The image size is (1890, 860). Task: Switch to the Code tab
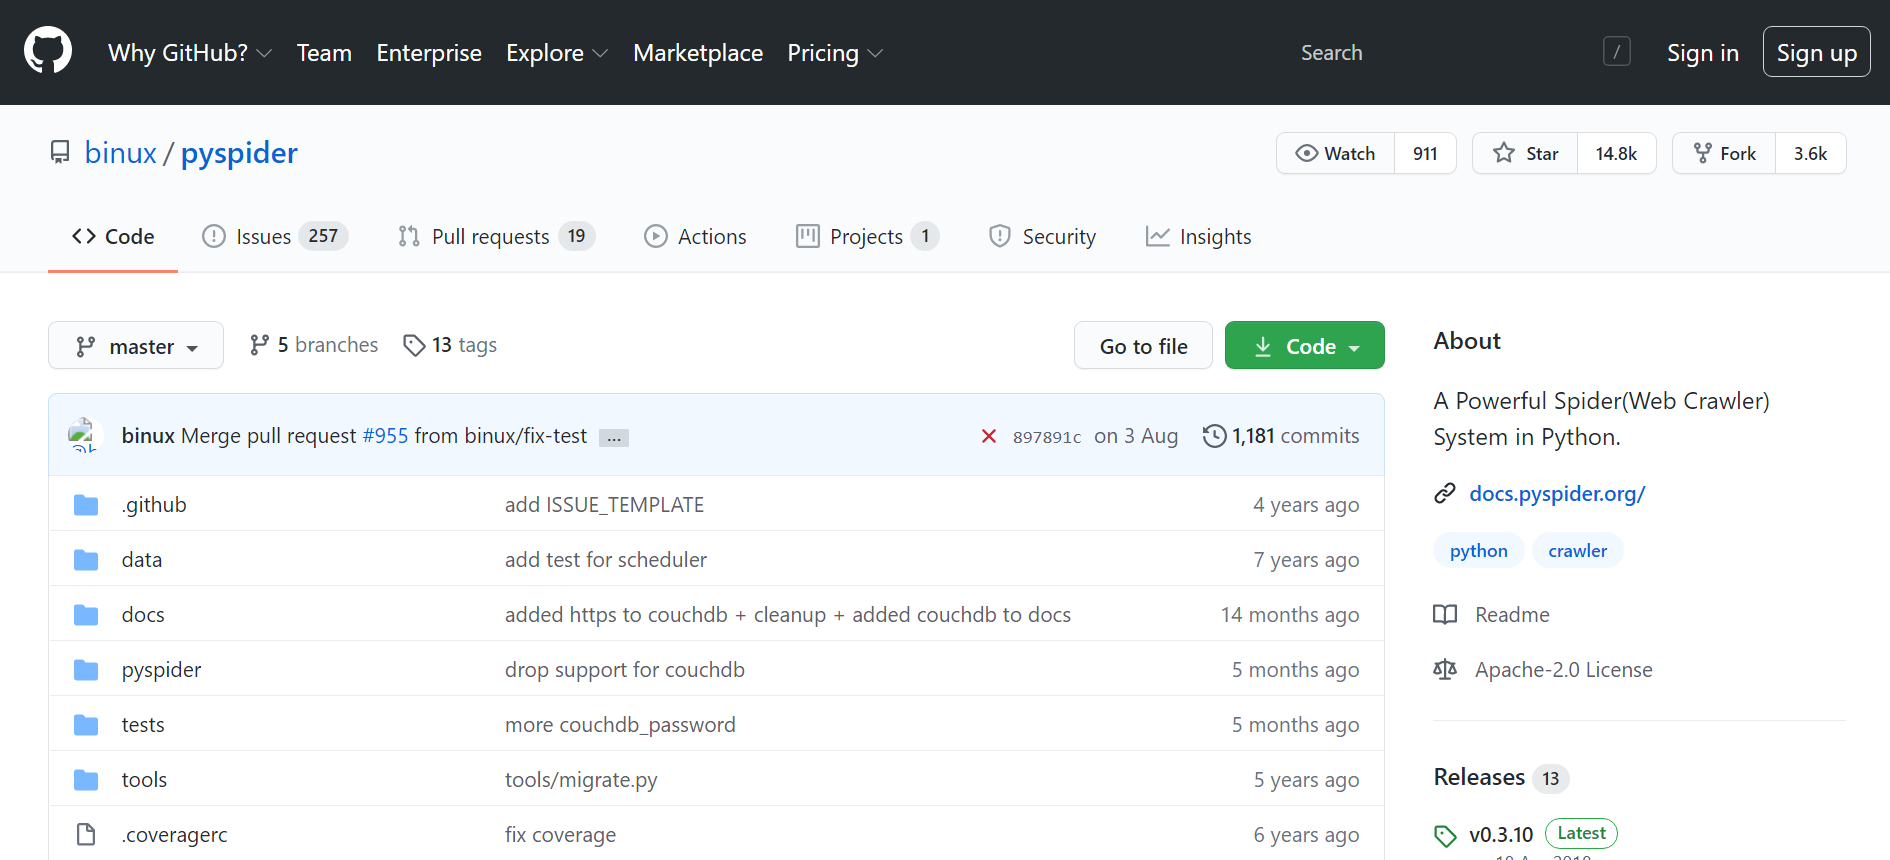113,236
